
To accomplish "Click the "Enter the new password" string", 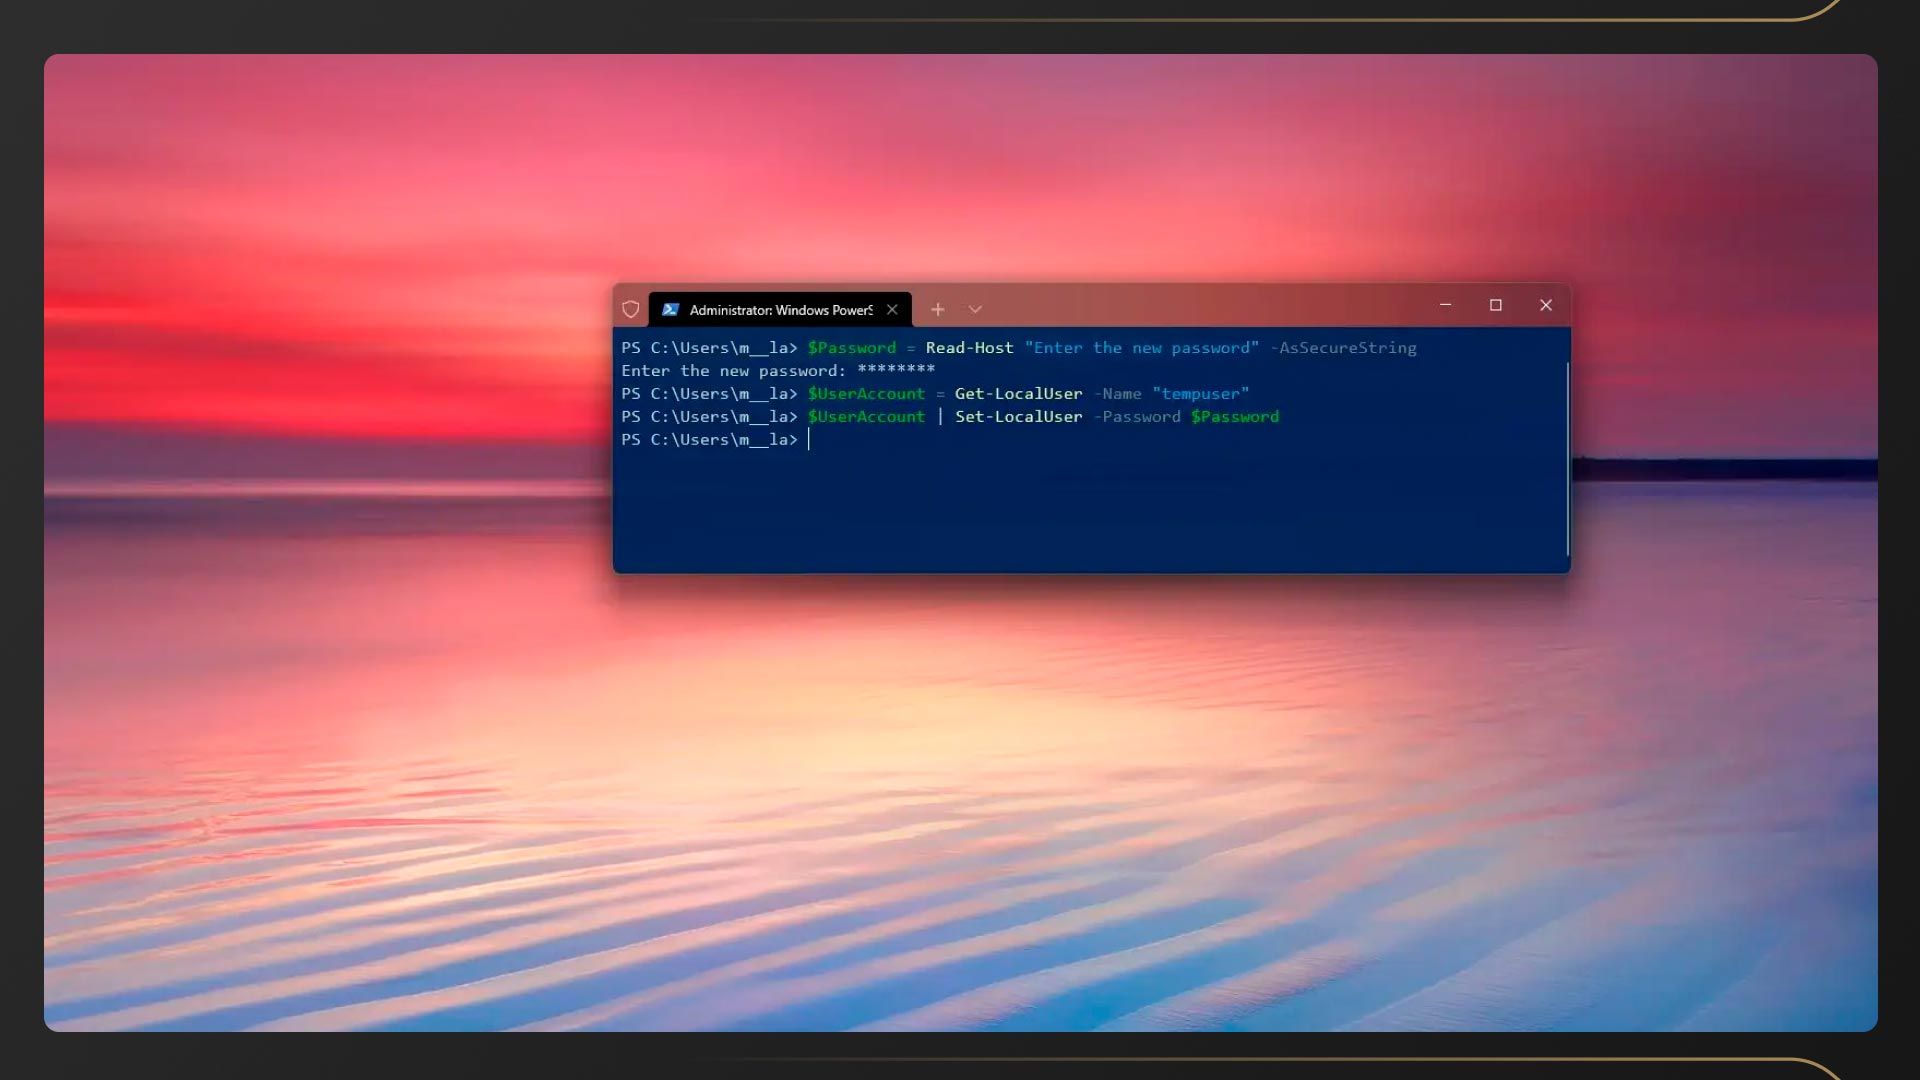I will pyautogui.click(x=1141, y=348).
